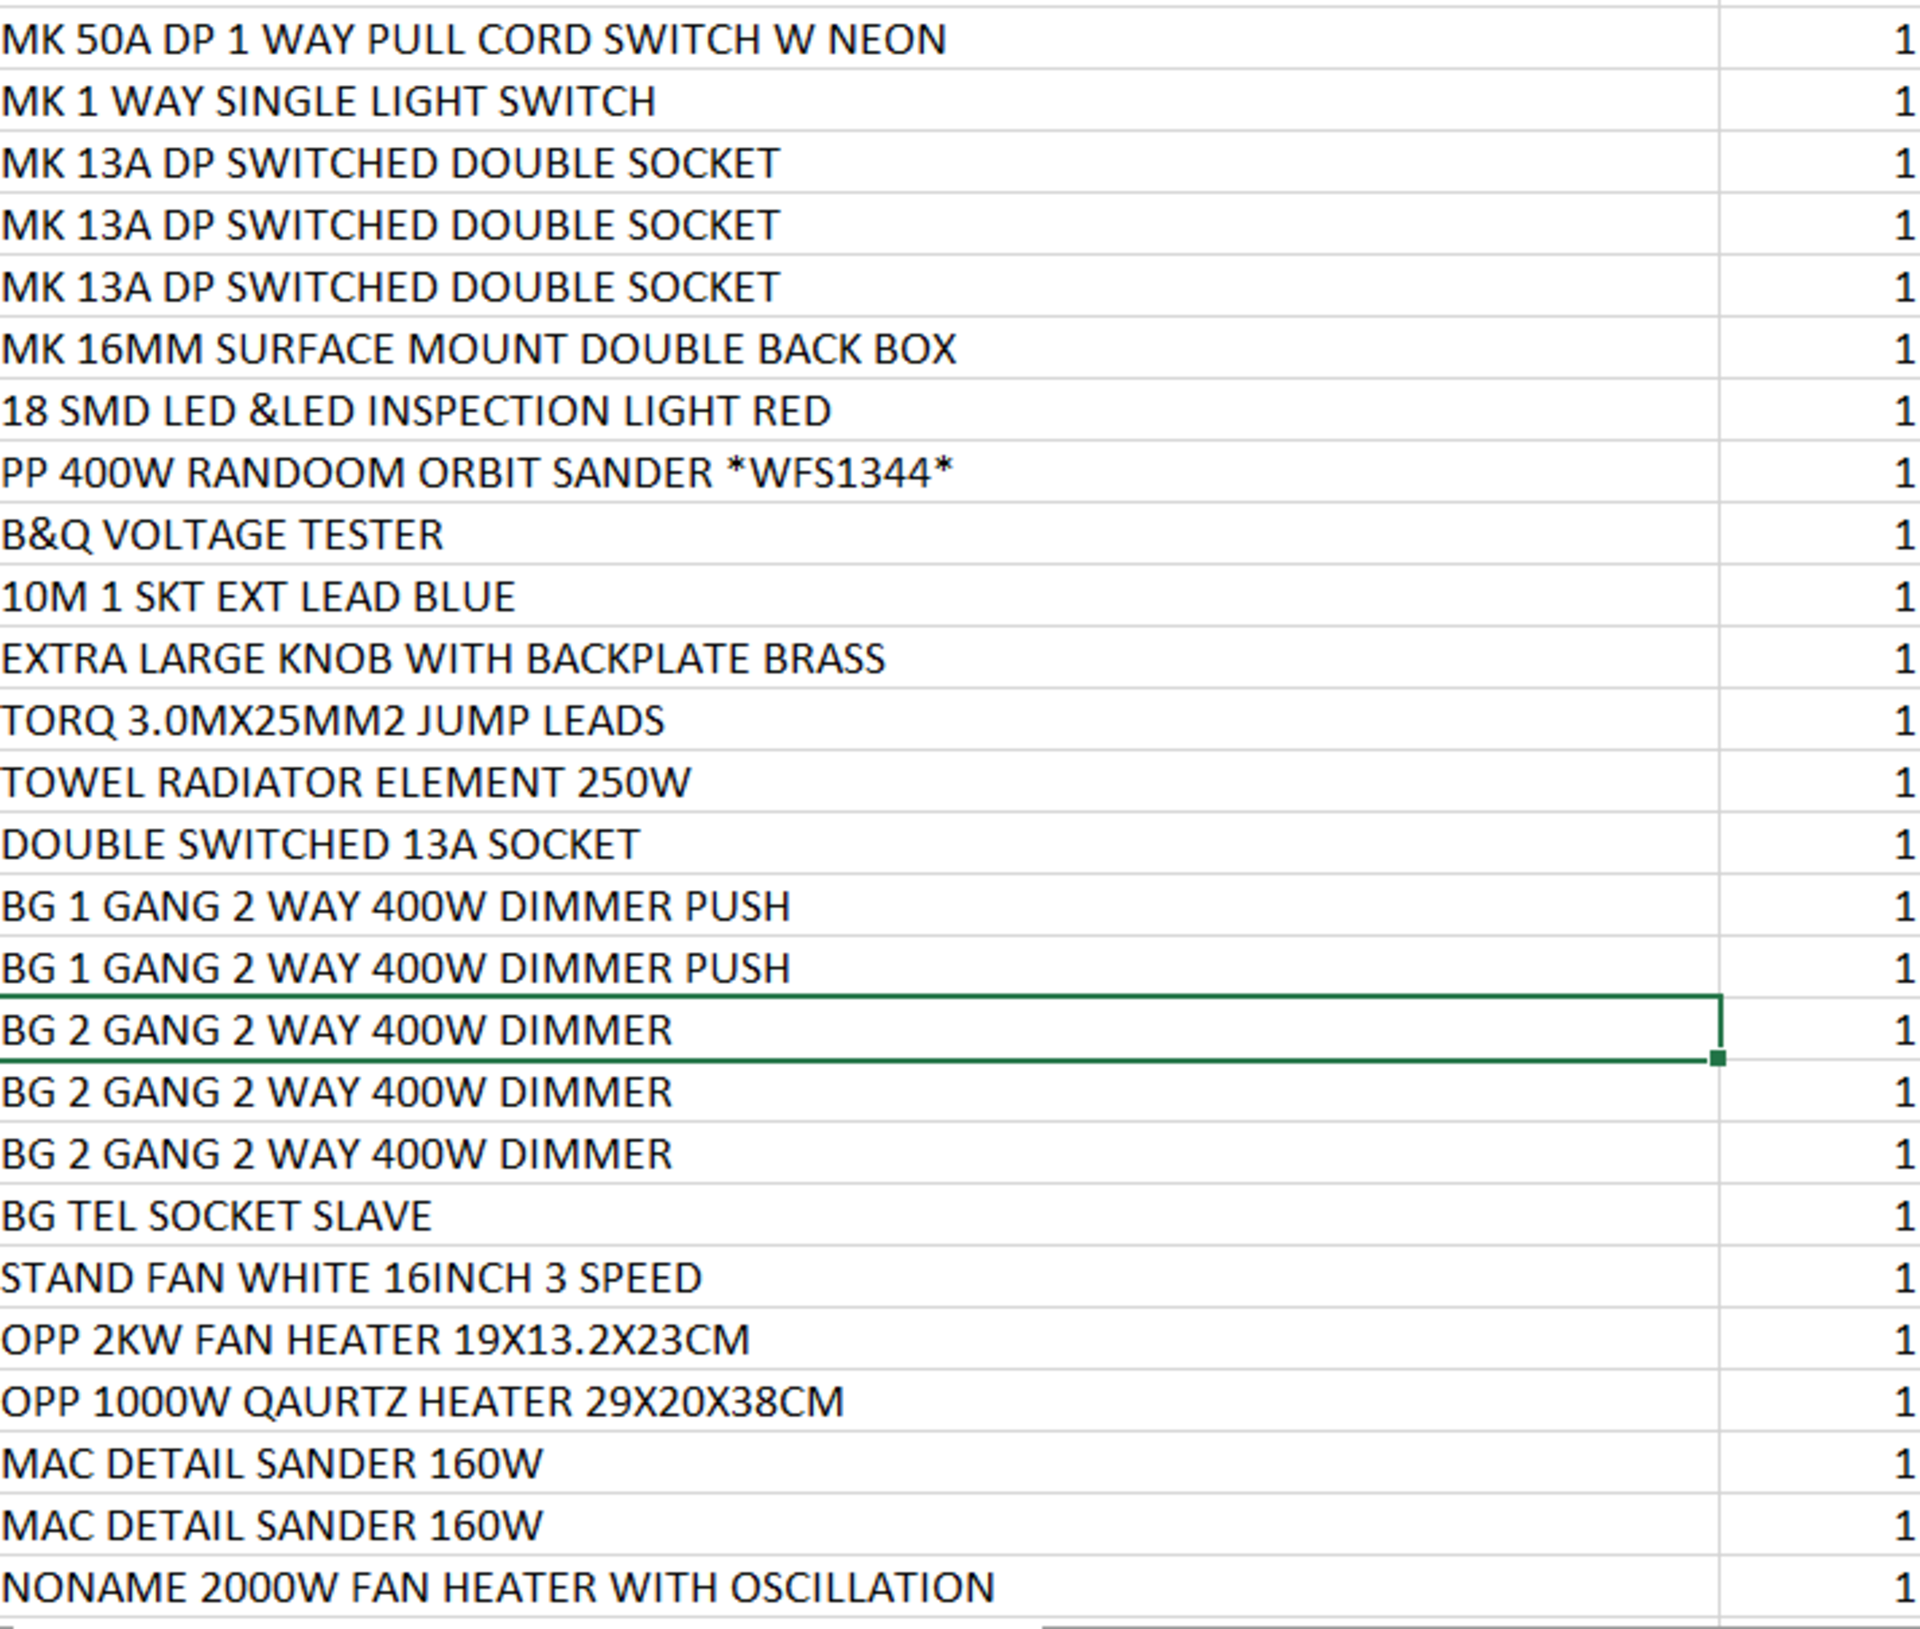Click quantity 1 next to the selected BG 2 GANG cell
The image size is (1920, 1629).
point(1820,1030)
